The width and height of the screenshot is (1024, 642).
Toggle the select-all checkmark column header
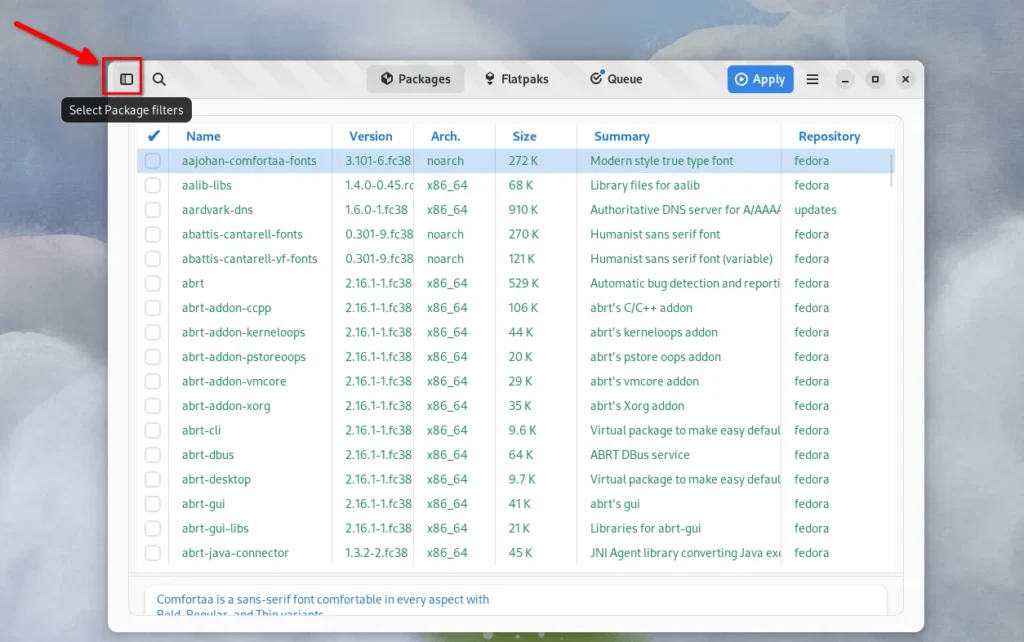coord(153,136)
